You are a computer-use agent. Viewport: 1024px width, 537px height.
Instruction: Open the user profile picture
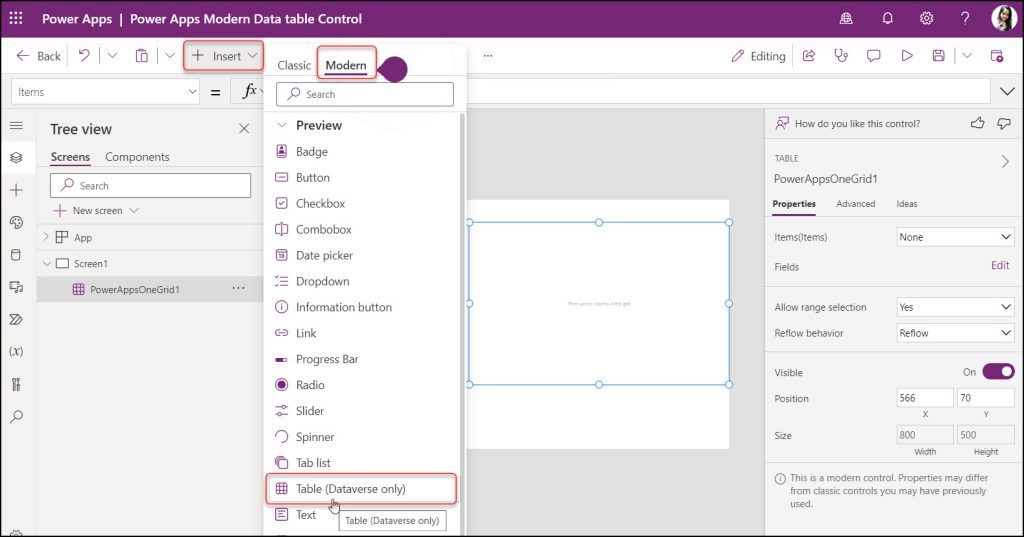[1004, 18]
